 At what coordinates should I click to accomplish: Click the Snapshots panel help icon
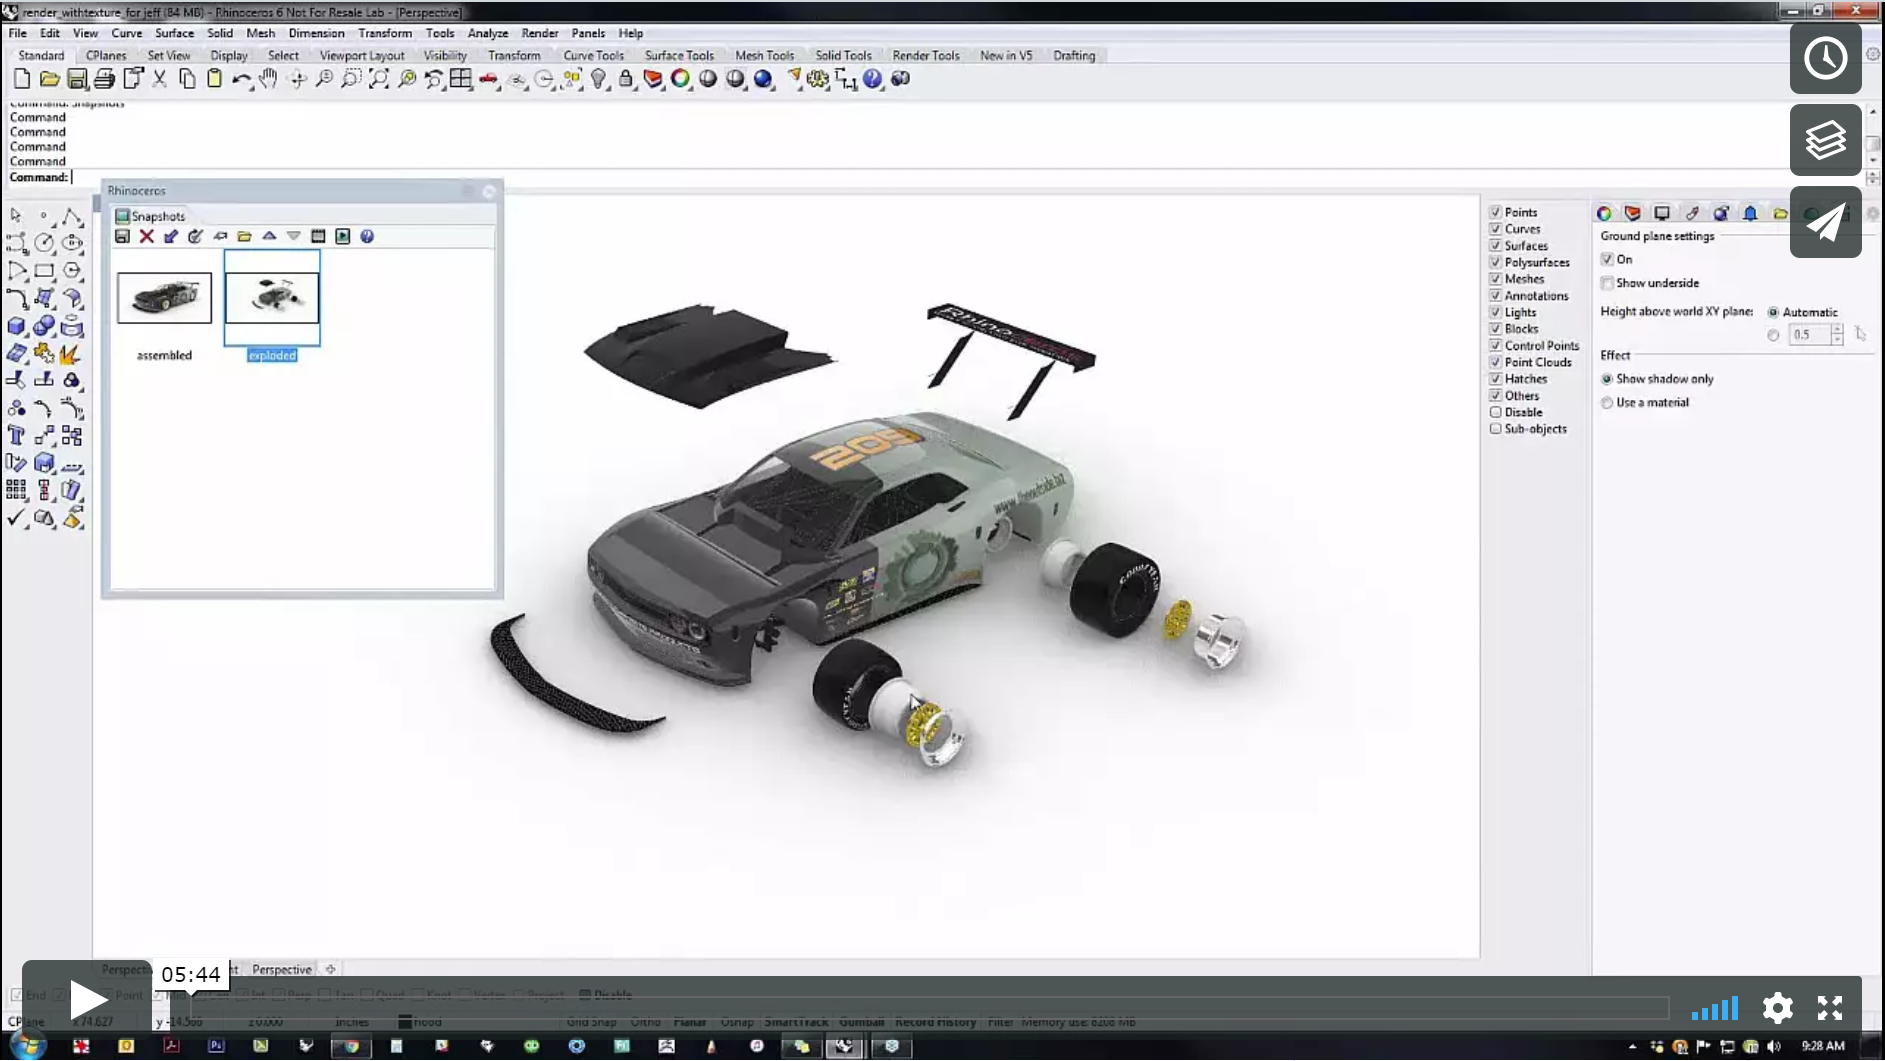(x=367, y=236)
